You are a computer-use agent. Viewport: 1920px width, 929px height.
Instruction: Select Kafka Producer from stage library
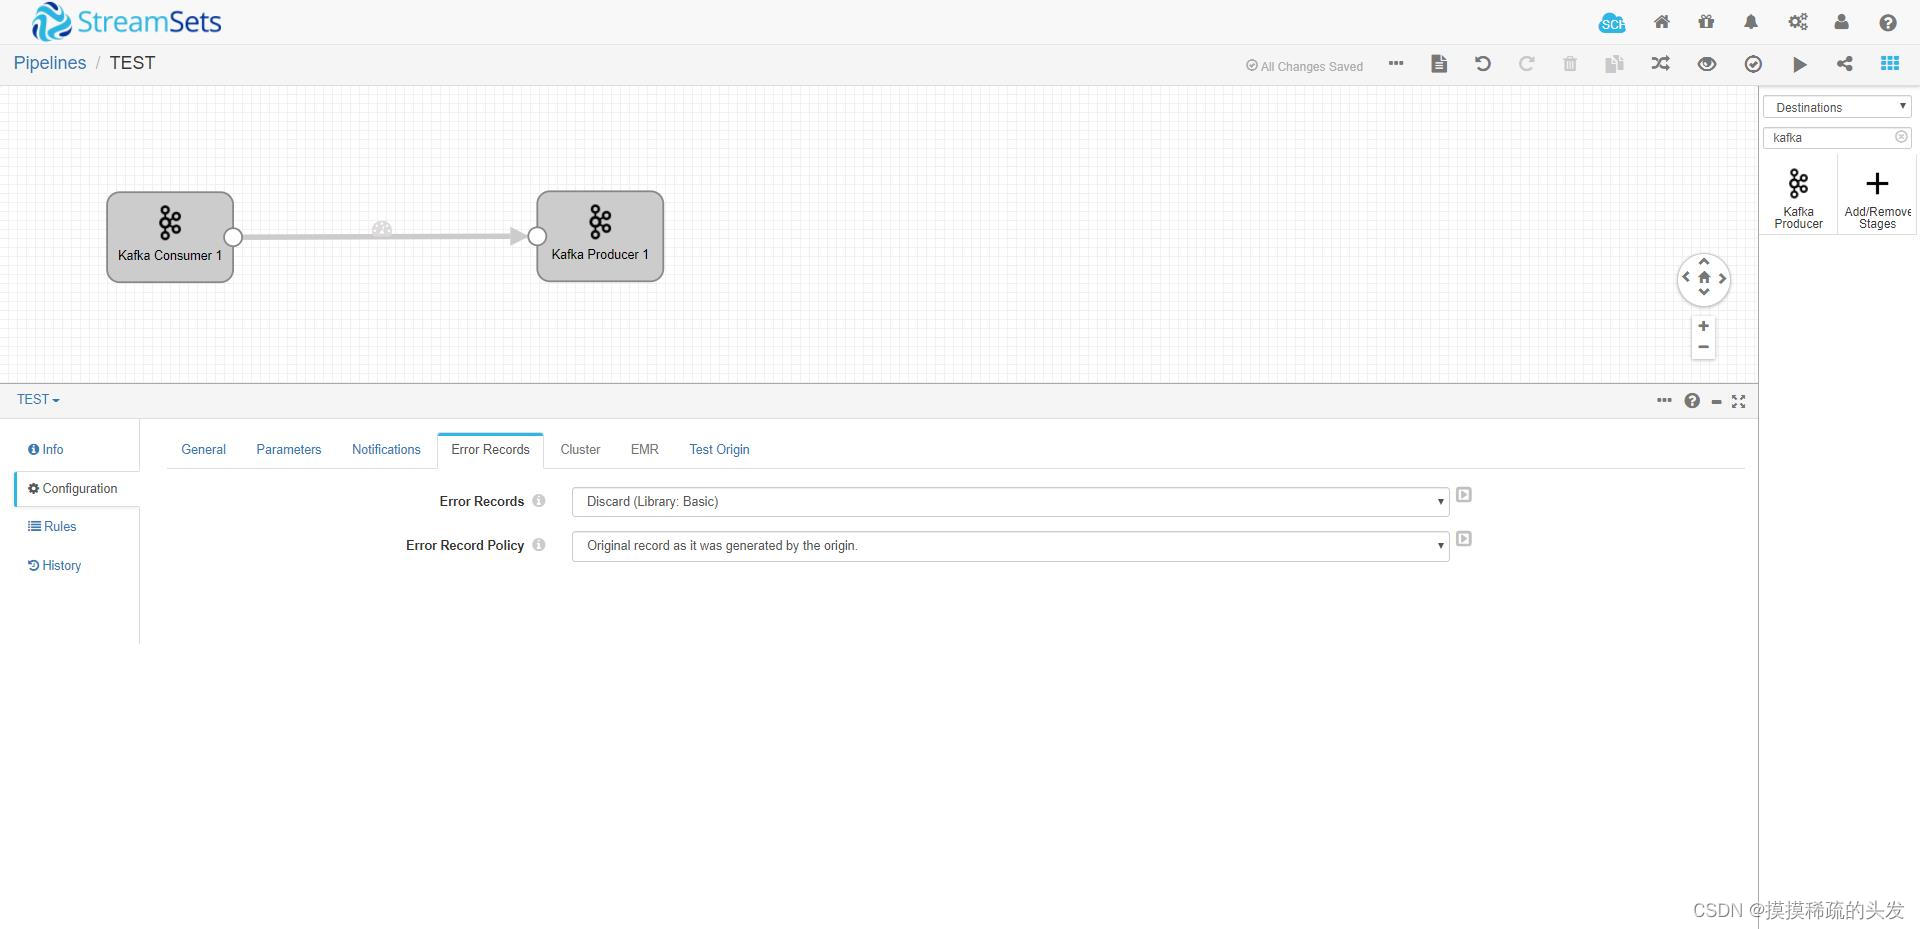pos(1798,193)
